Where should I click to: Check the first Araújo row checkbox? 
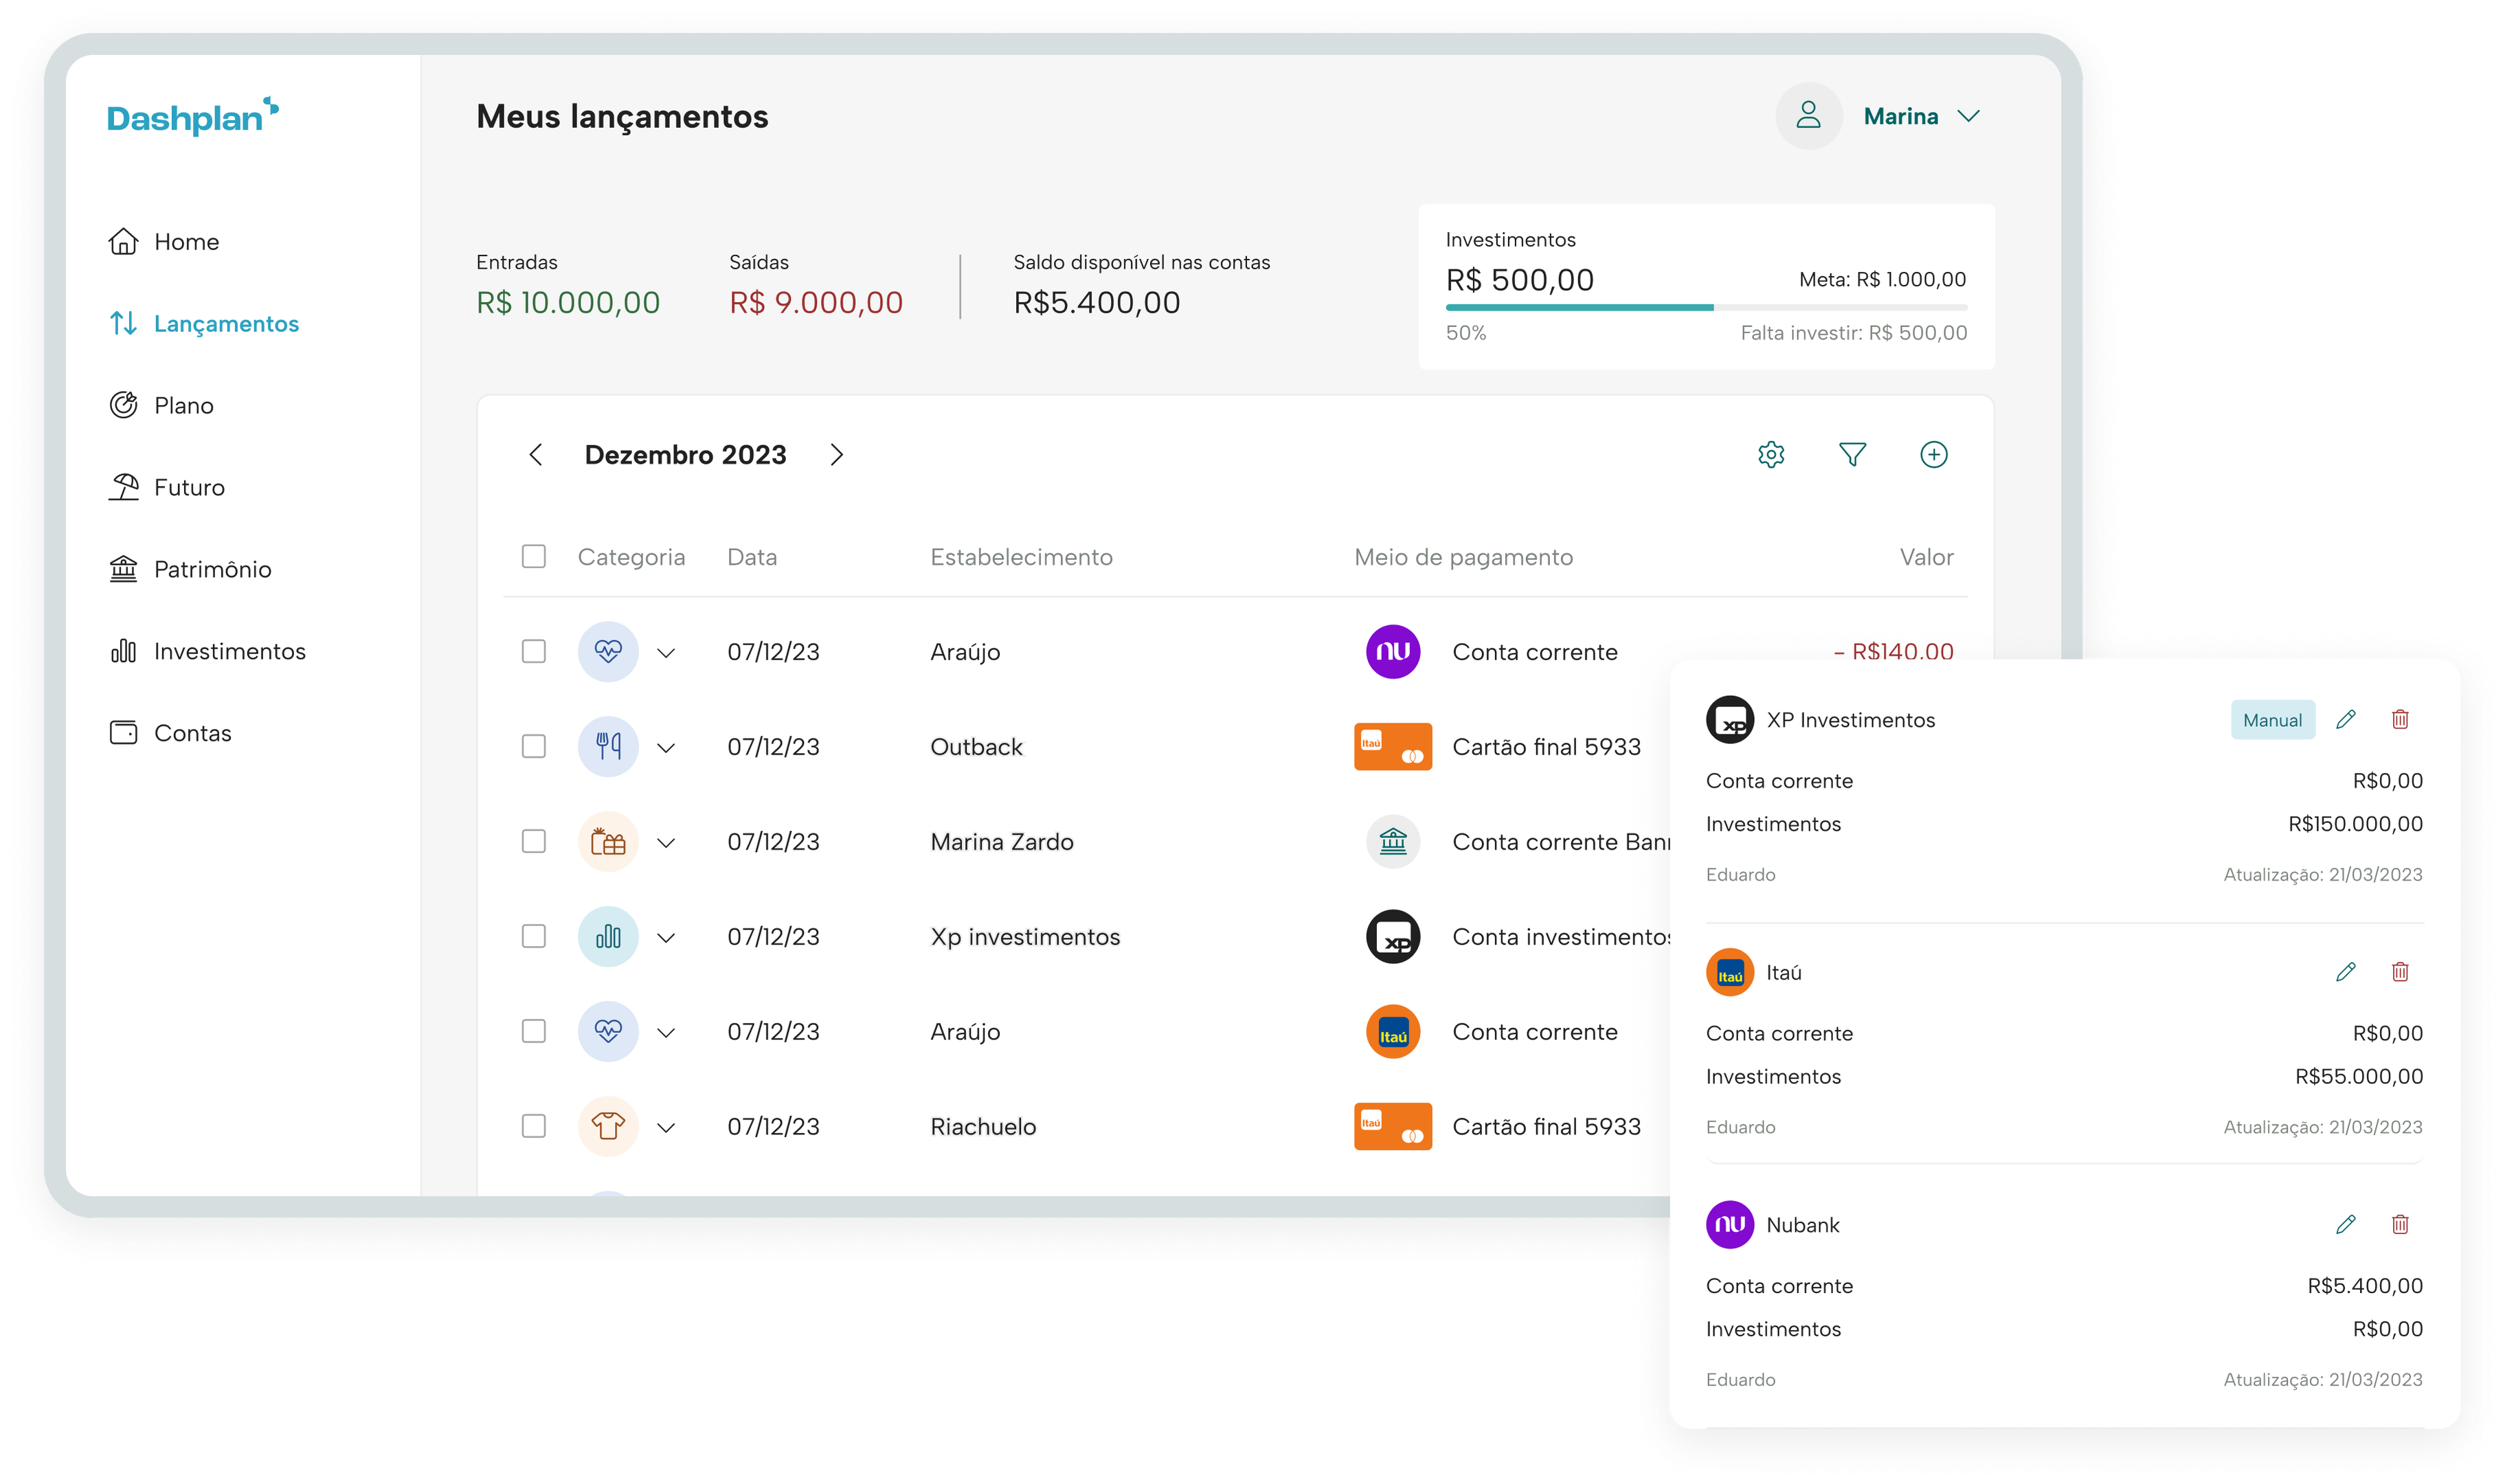(534, 652)
